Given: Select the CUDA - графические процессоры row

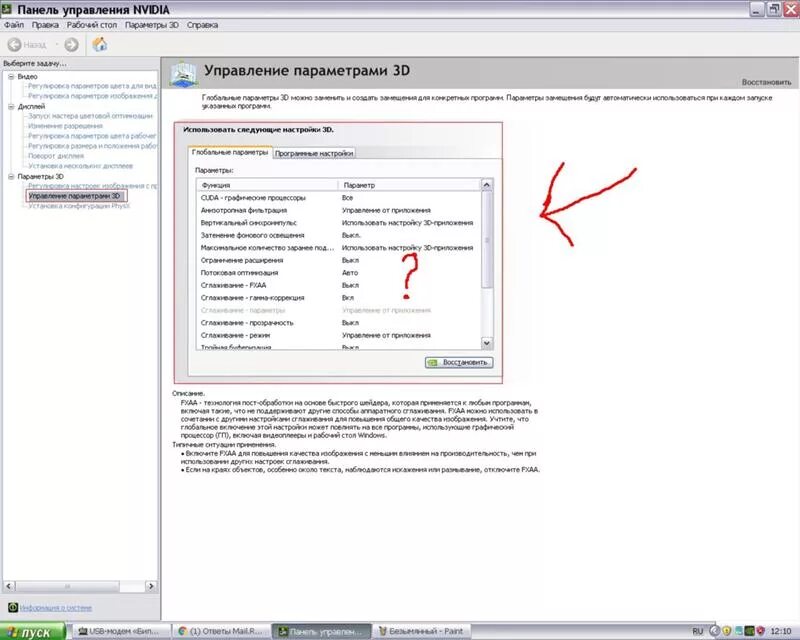Looking at the screenshot, I should [x=339, y=198].
